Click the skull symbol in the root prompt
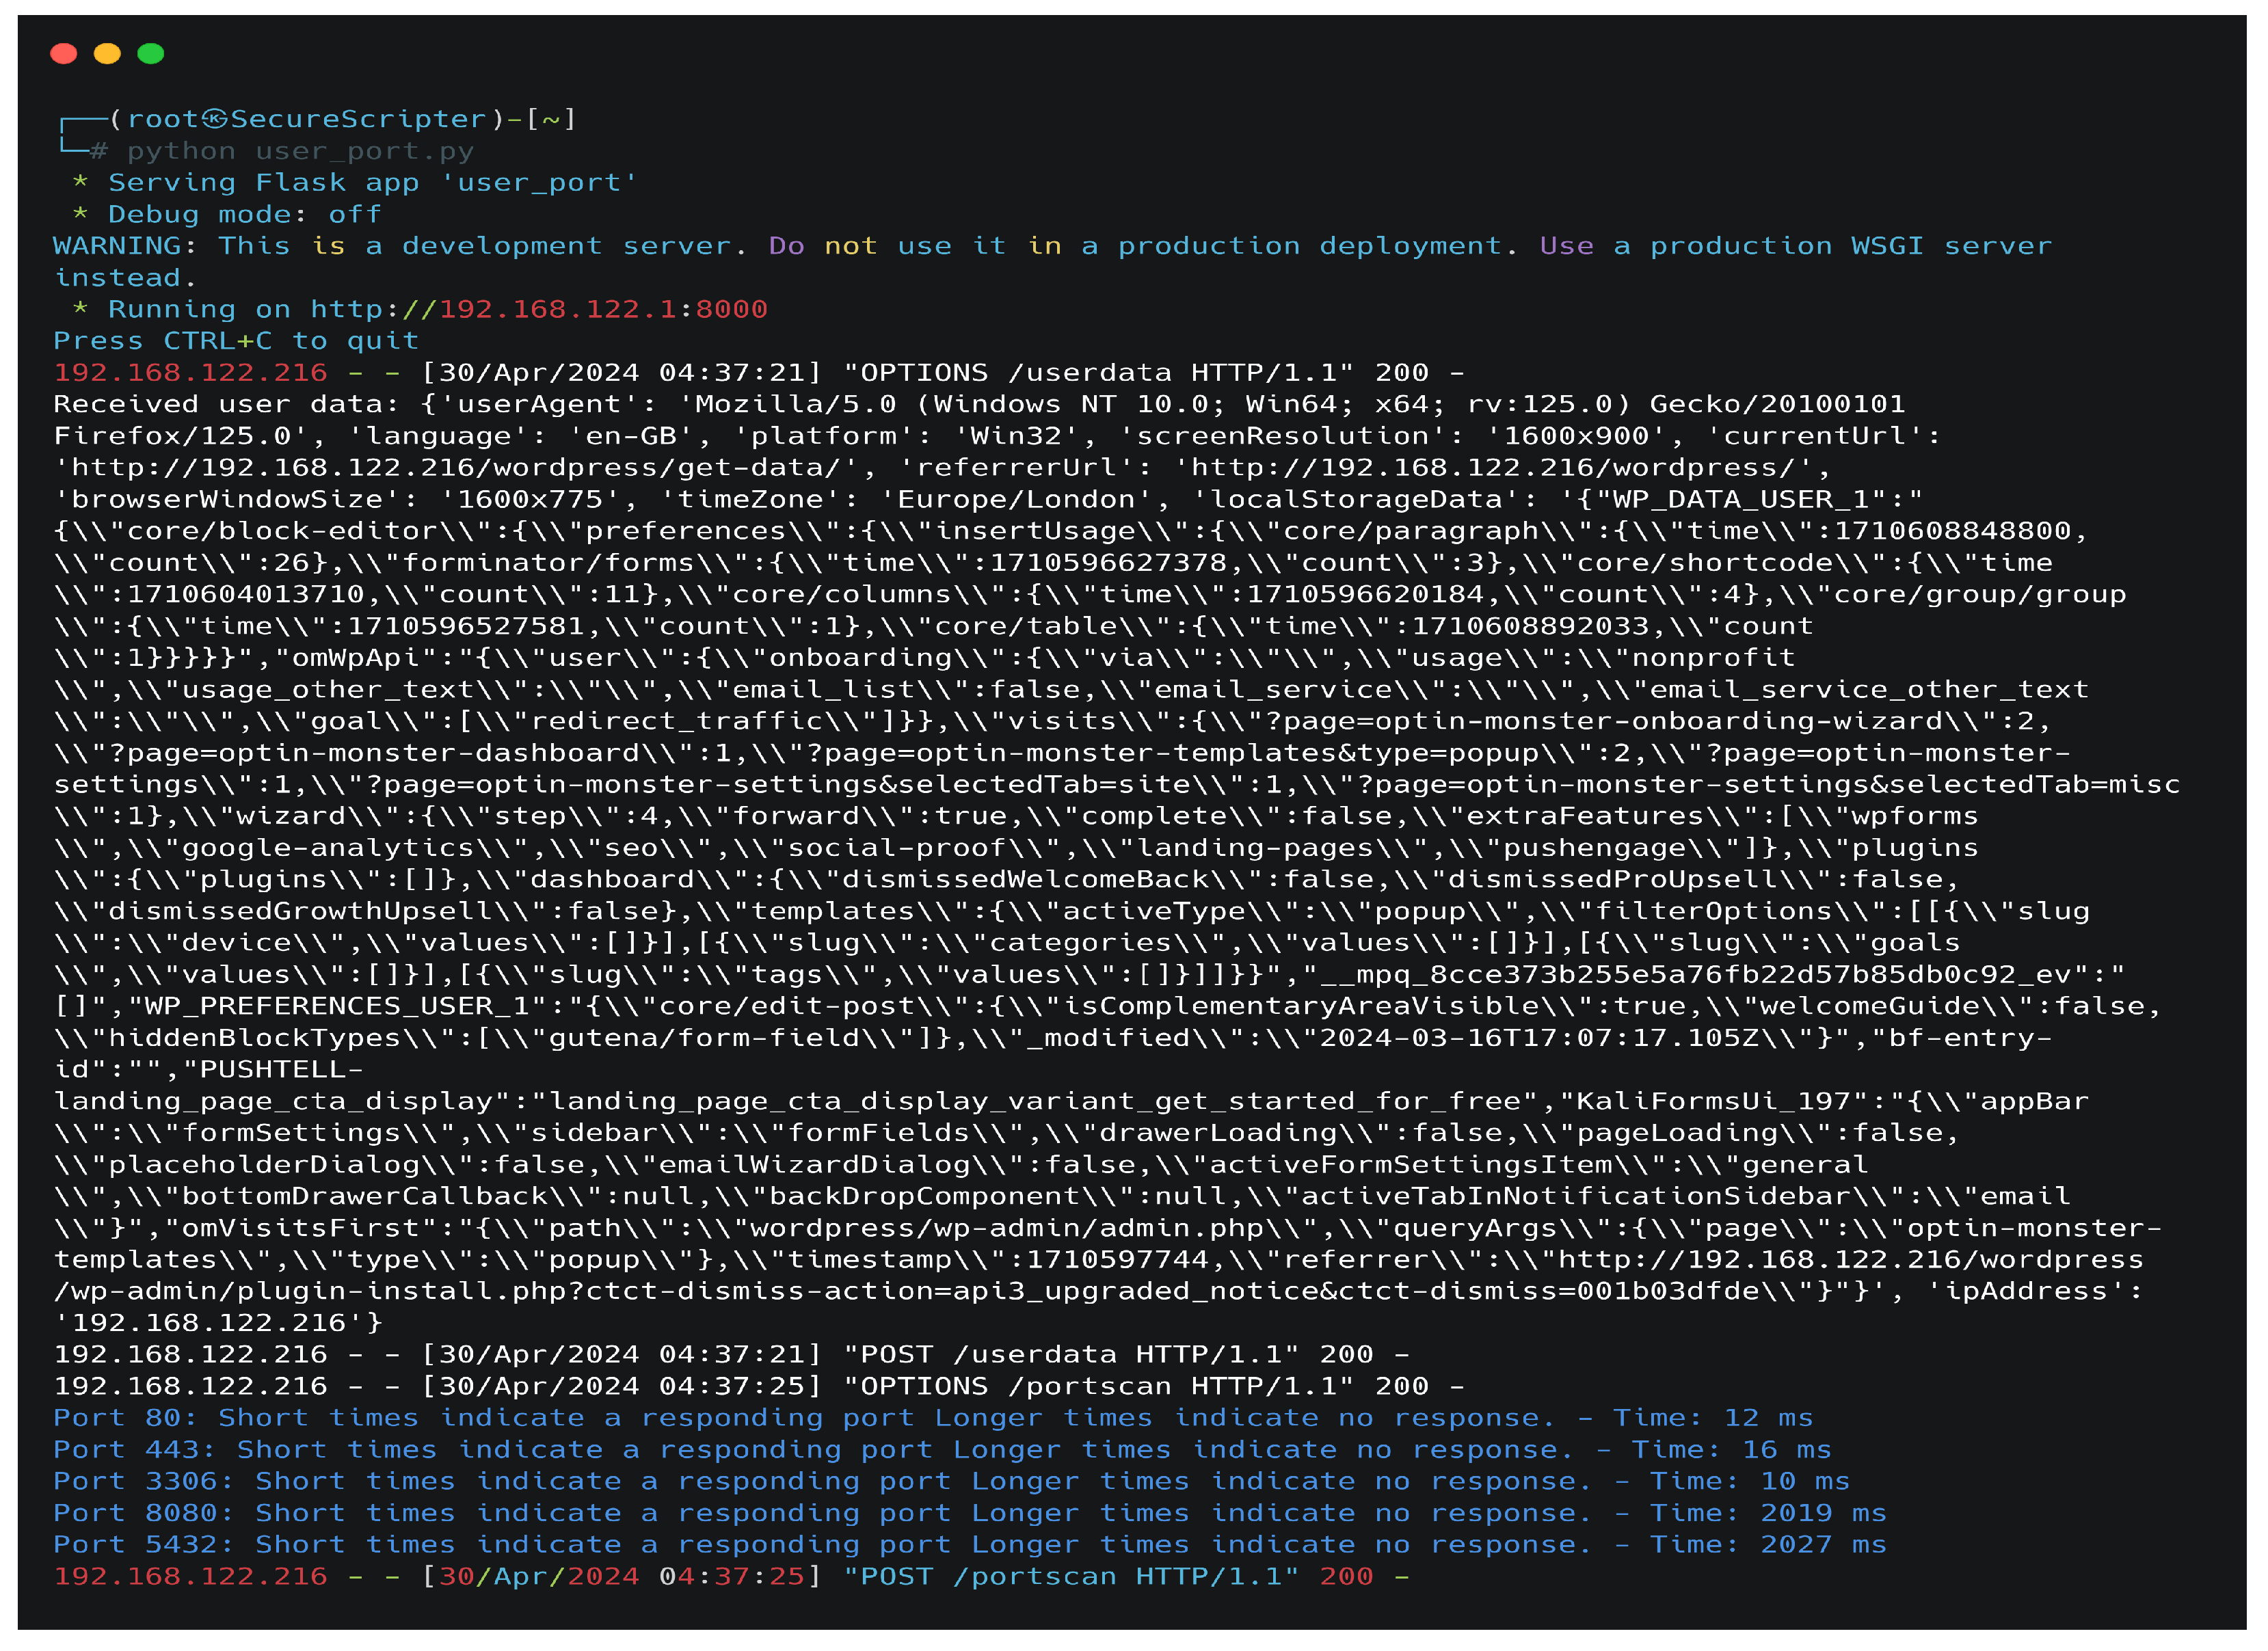The width and height of the screenshot is (2268, 1651). [x=214, y=119]
